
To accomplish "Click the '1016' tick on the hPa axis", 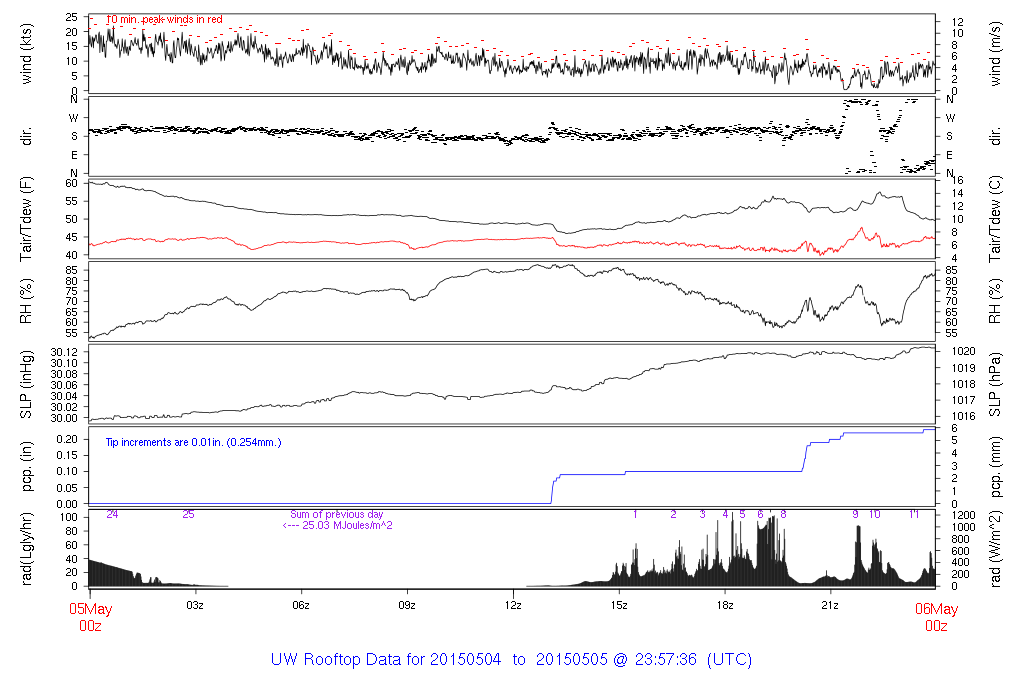I will 964,416.
